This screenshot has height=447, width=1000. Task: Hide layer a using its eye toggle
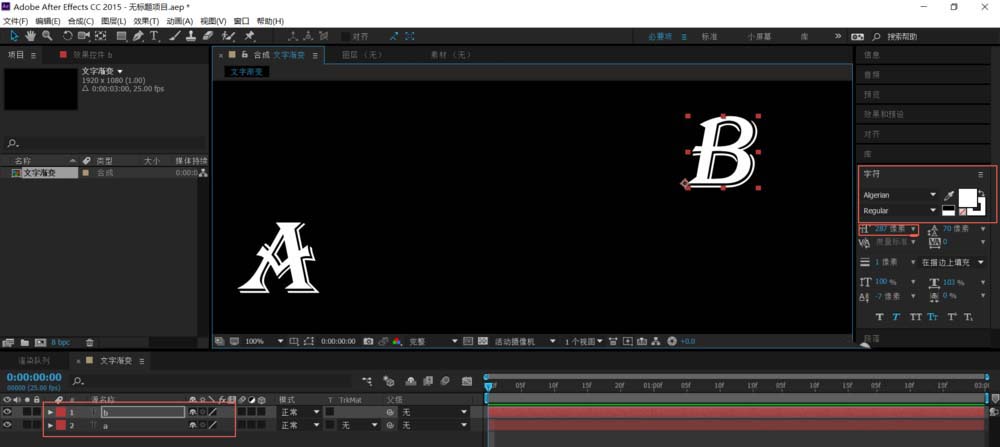(x=7, y=425)
